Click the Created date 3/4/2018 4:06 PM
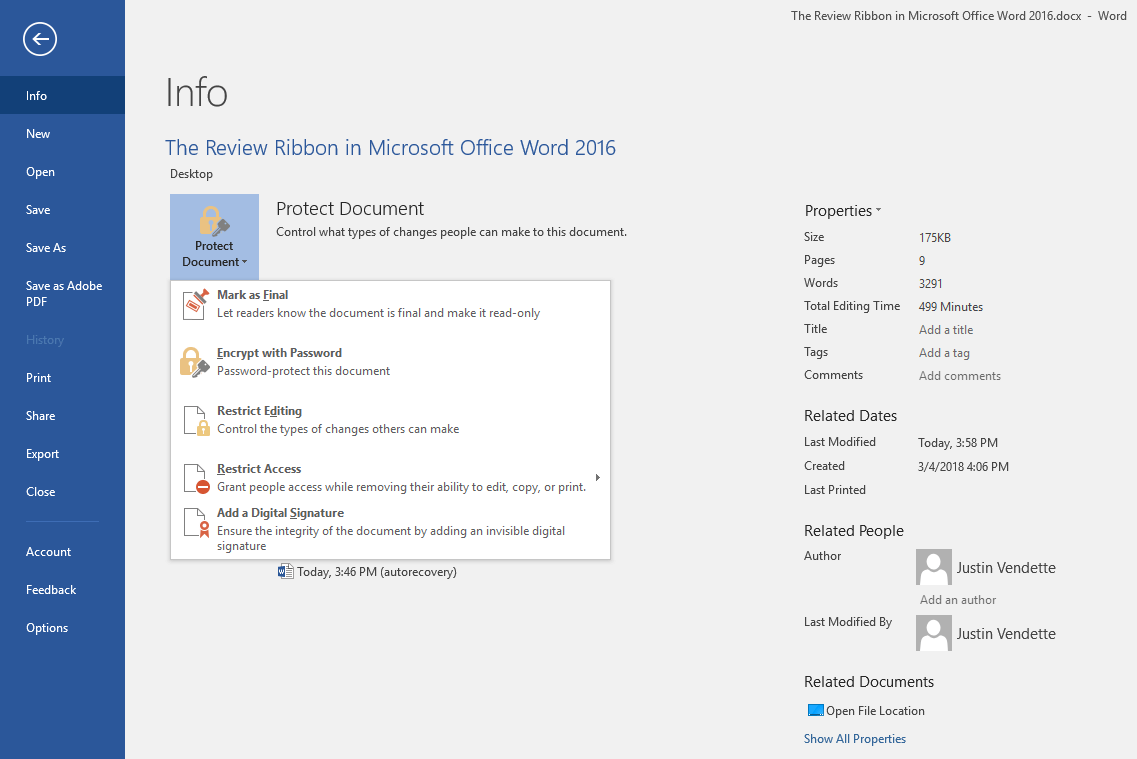Screen dimensions: 1137x759 click(963, 466)
